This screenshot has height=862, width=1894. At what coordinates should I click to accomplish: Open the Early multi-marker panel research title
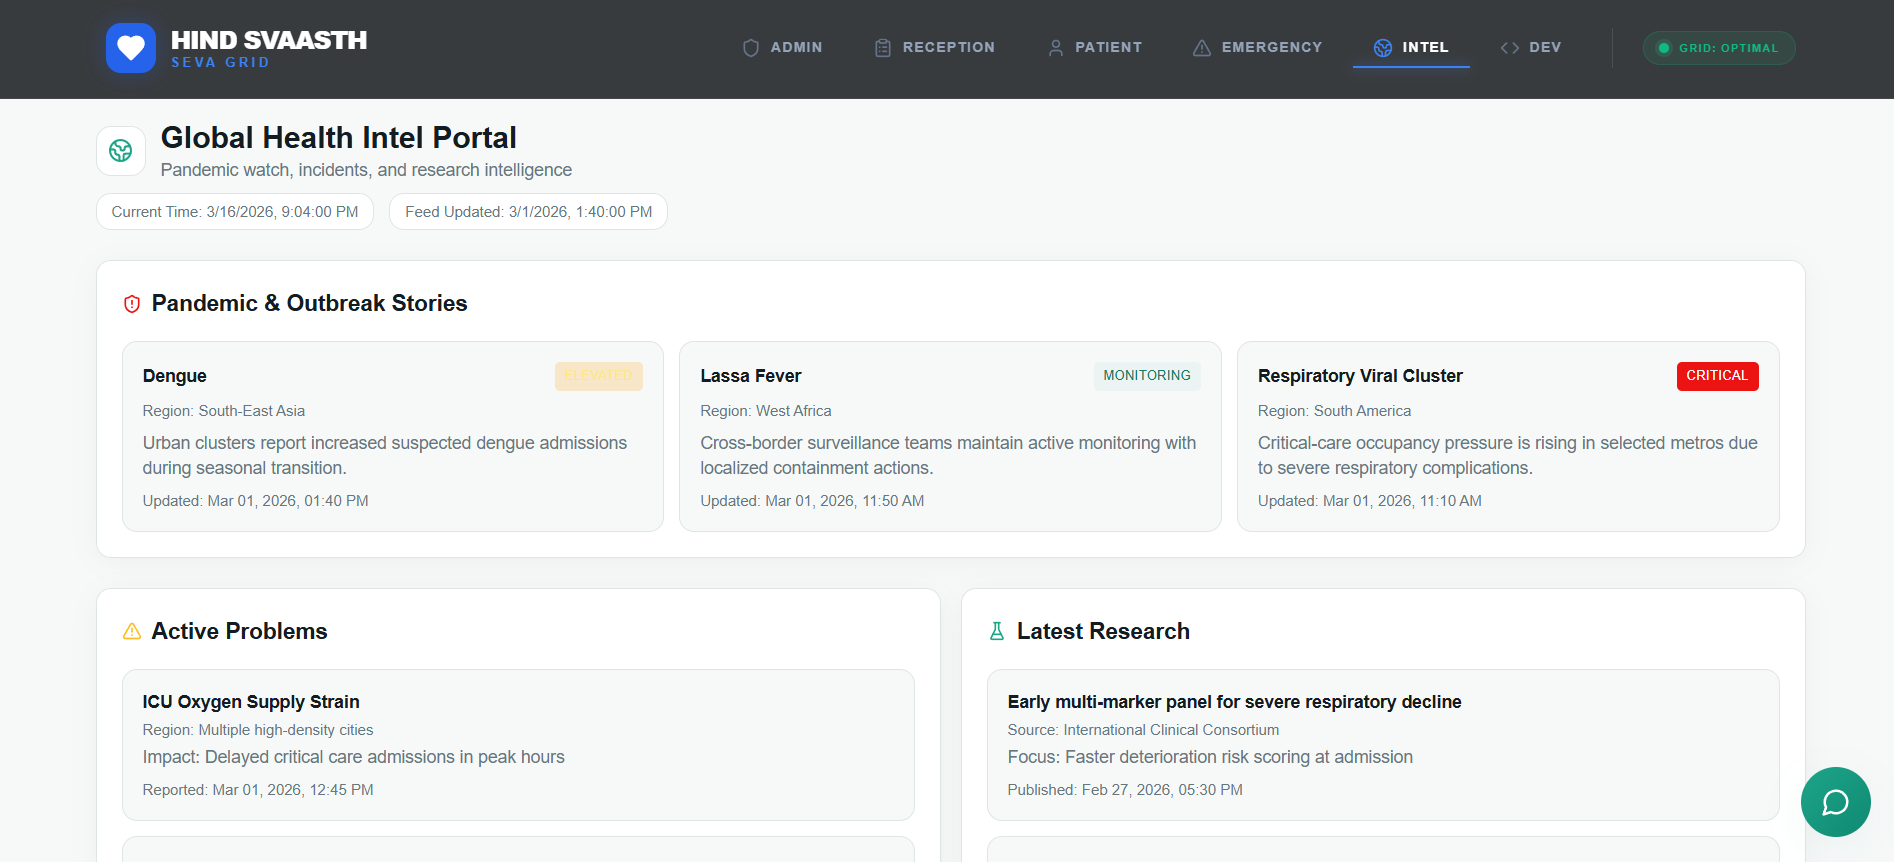pos(1234,702)
